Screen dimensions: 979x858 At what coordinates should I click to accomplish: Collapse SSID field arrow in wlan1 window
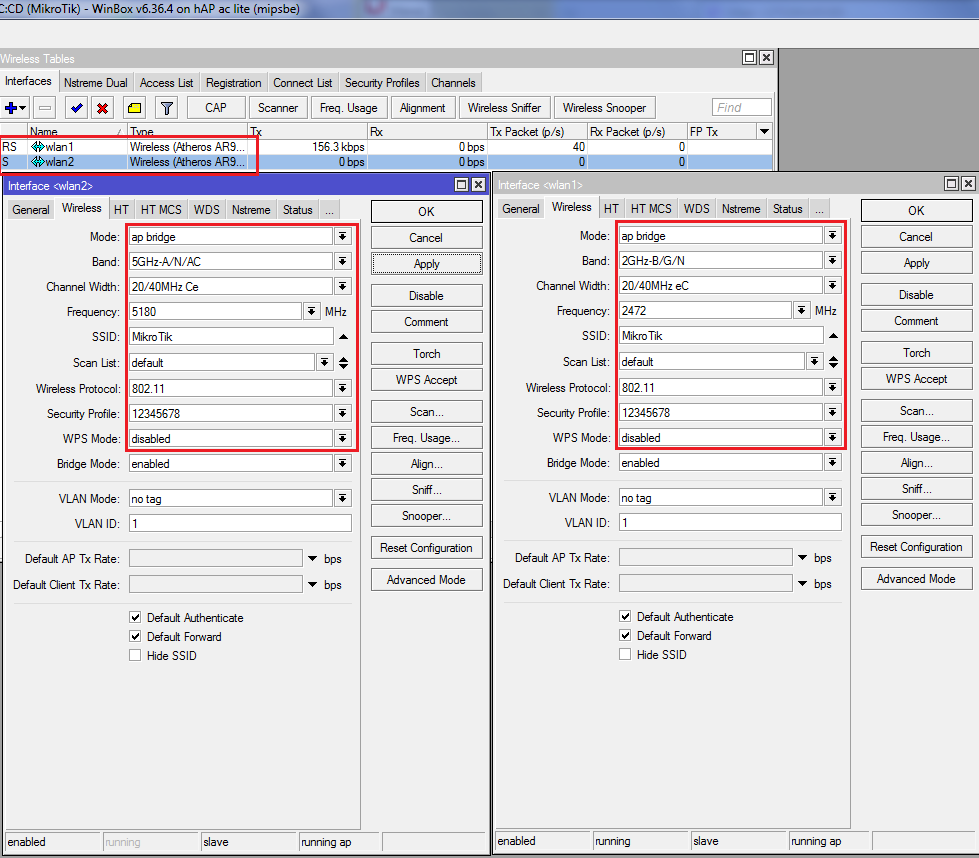point(834,335)
